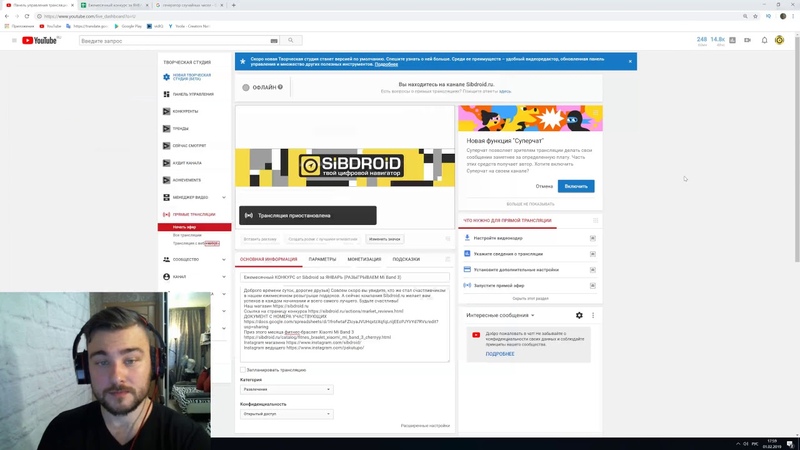The image size is (800, 450).
Task: Switch to Подсказки tab
Action: click(x=406, y=260)
